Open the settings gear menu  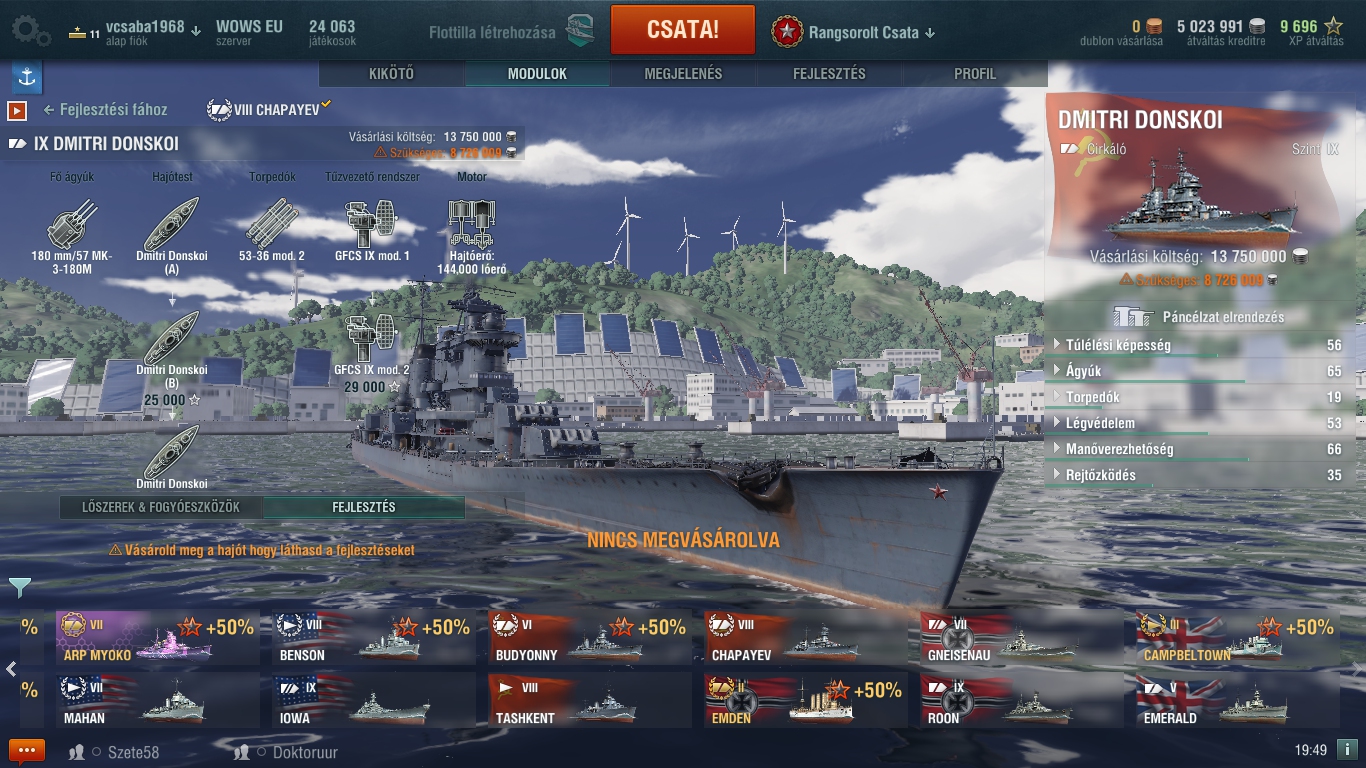click(30, 30)
